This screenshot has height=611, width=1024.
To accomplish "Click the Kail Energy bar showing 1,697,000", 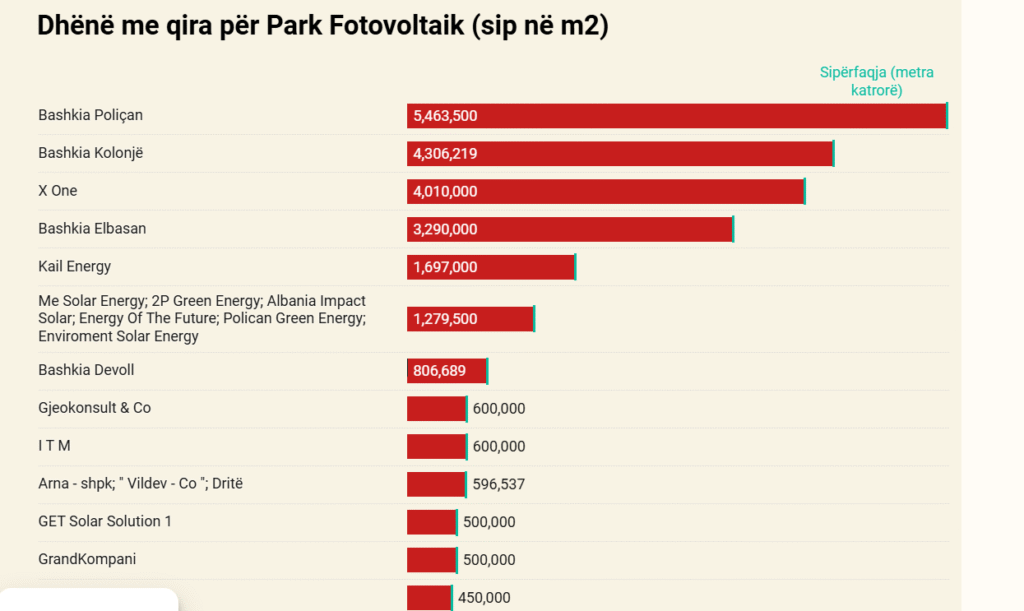I will (x=491, y=267).
